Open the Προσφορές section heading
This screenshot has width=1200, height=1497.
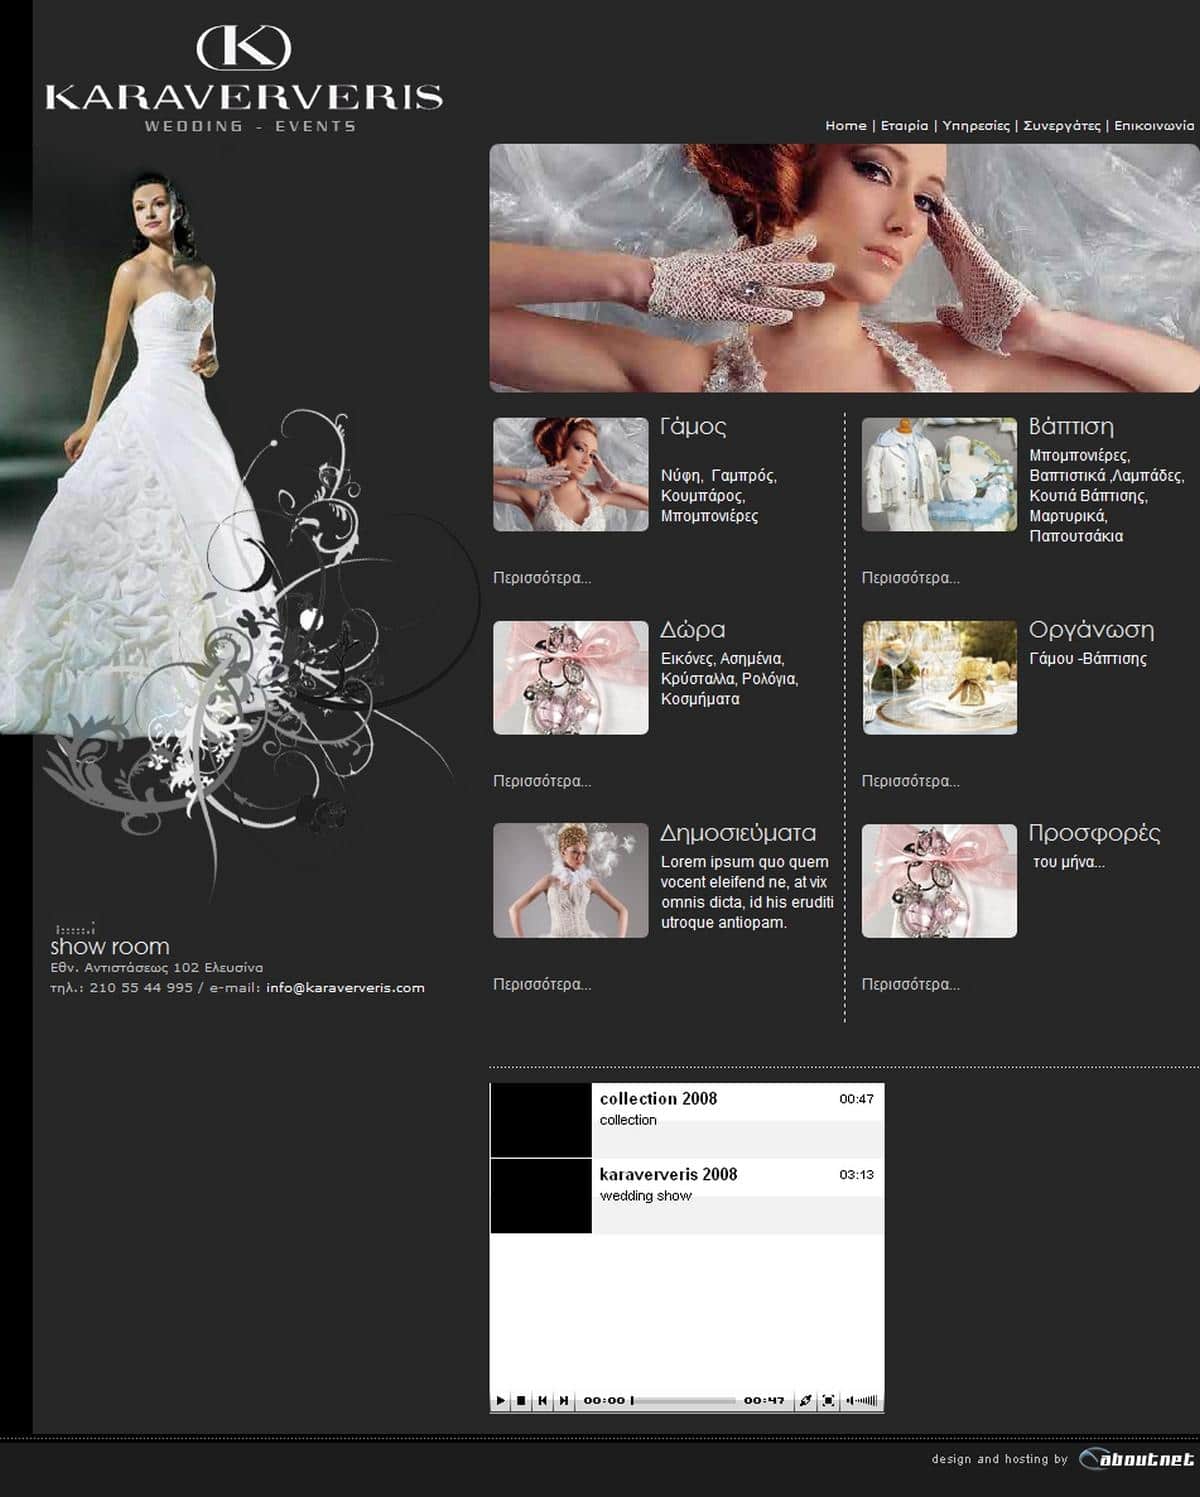point(1095,833)
